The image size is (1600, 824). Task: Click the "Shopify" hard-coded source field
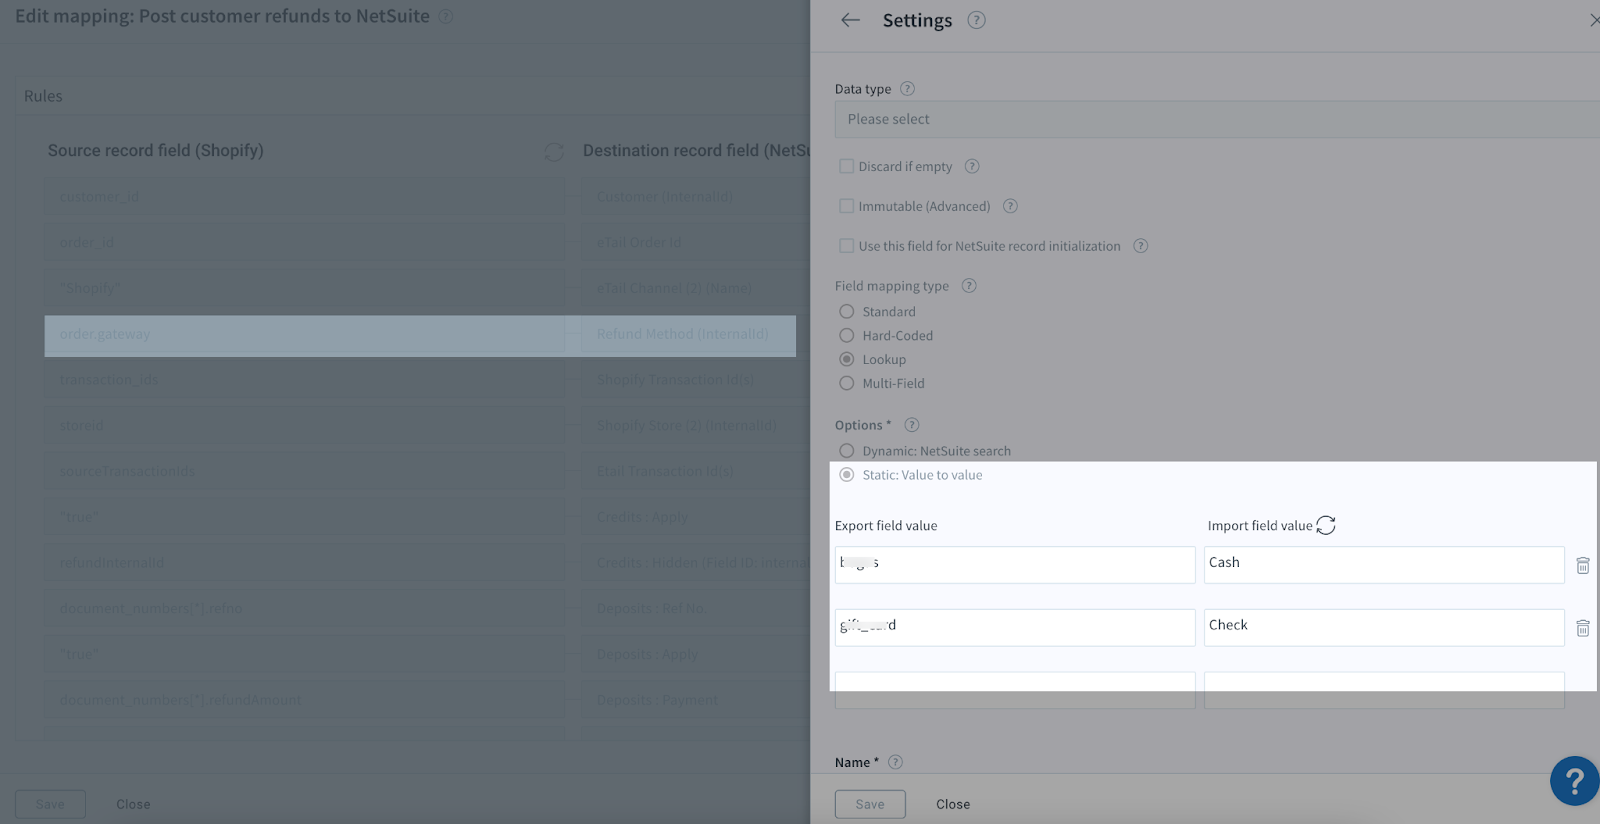[x=305, y=289]
